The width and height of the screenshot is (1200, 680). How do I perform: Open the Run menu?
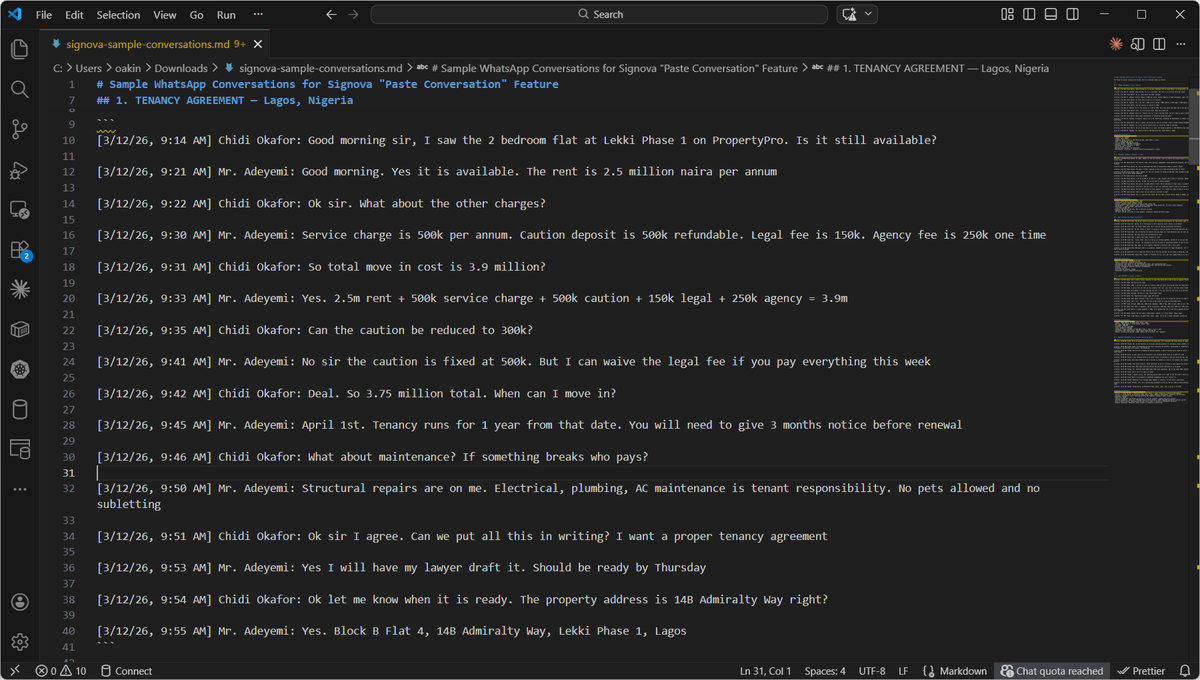pyautogui.click(x=226, y=14)
